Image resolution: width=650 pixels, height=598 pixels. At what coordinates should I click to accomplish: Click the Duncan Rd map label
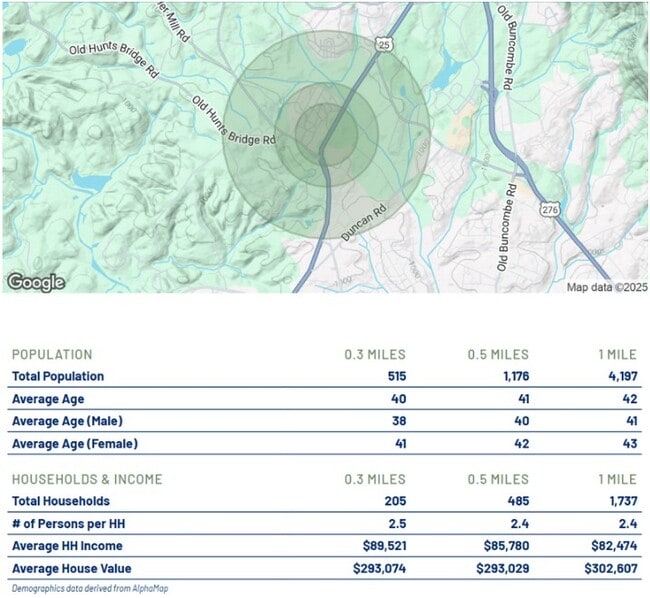coord(364,215)
